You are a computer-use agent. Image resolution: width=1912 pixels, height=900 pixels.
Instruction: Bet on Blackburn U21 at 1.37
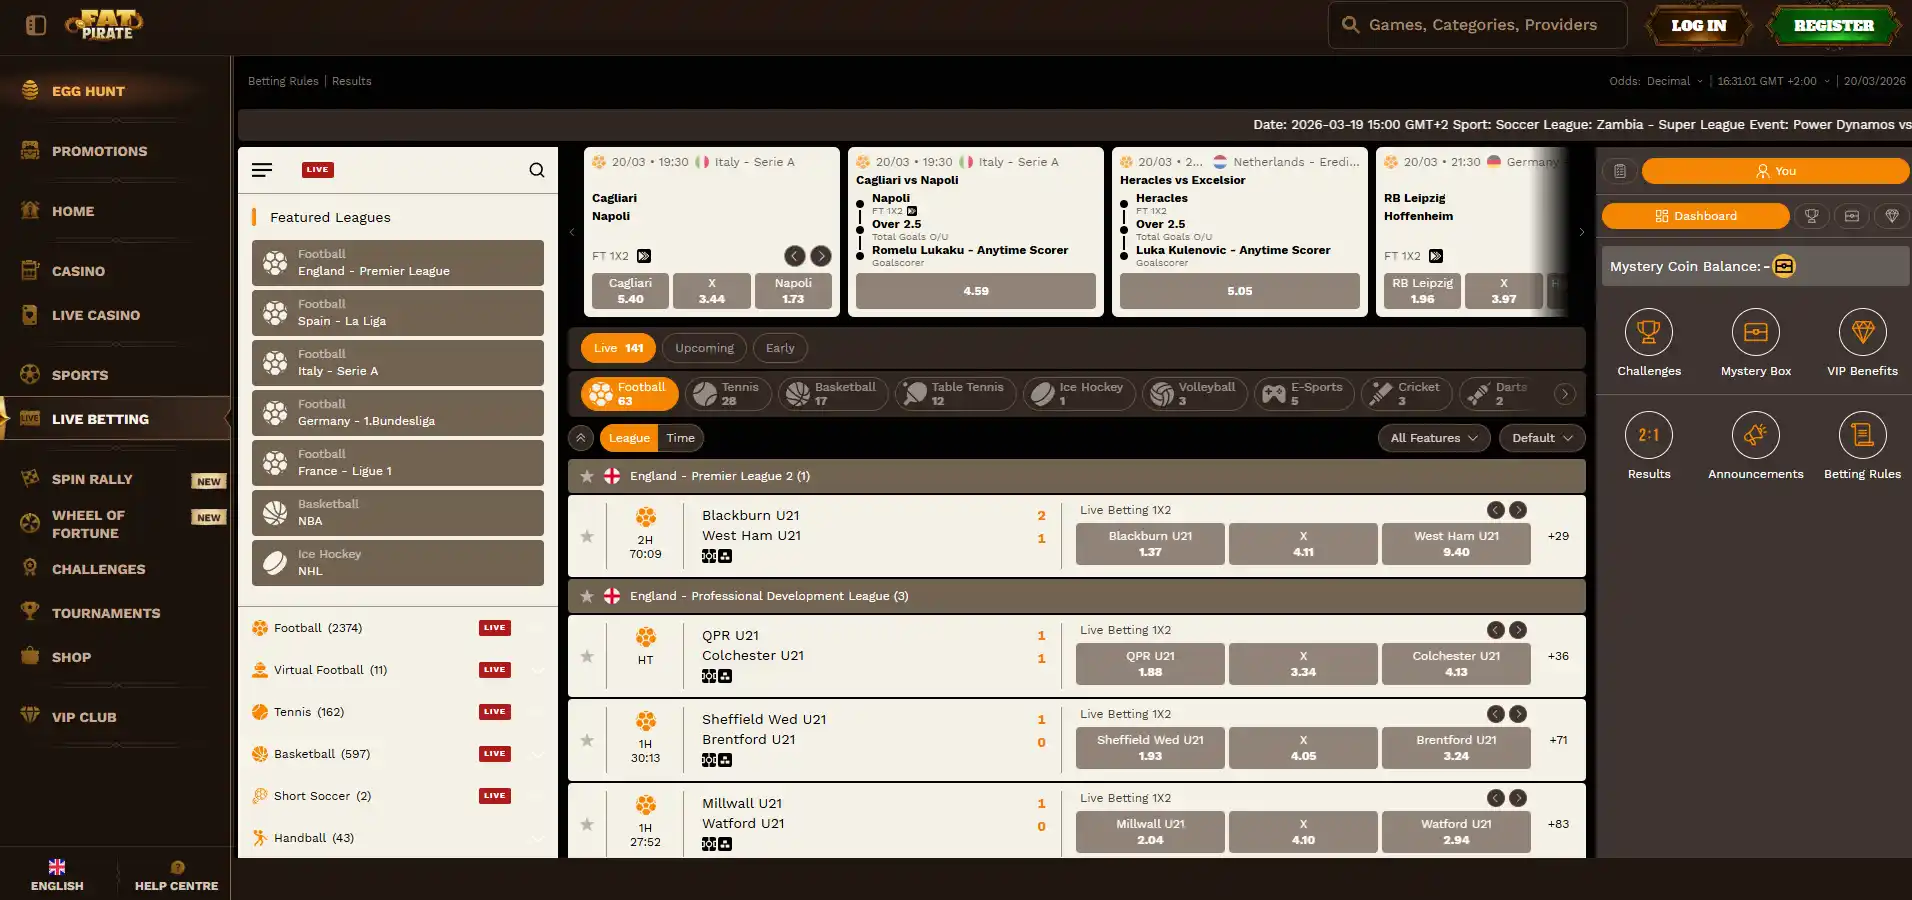pyautogui.click(x=1150, y=544)
